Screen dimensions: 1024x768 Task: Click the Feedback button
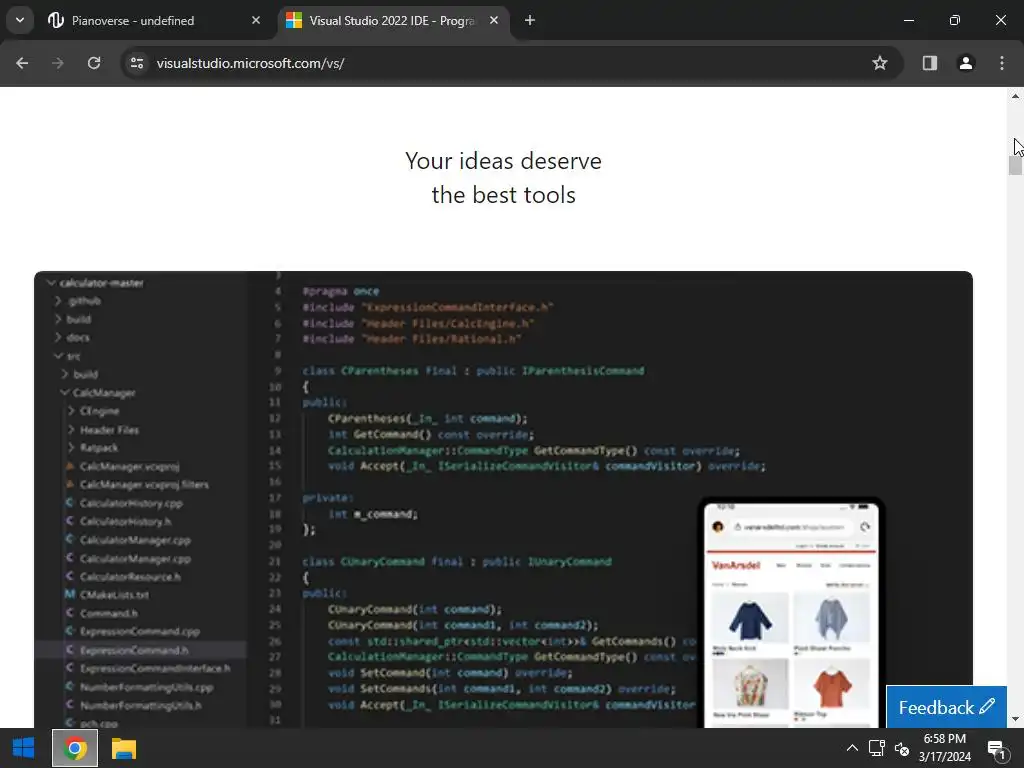tap(946, 707)
